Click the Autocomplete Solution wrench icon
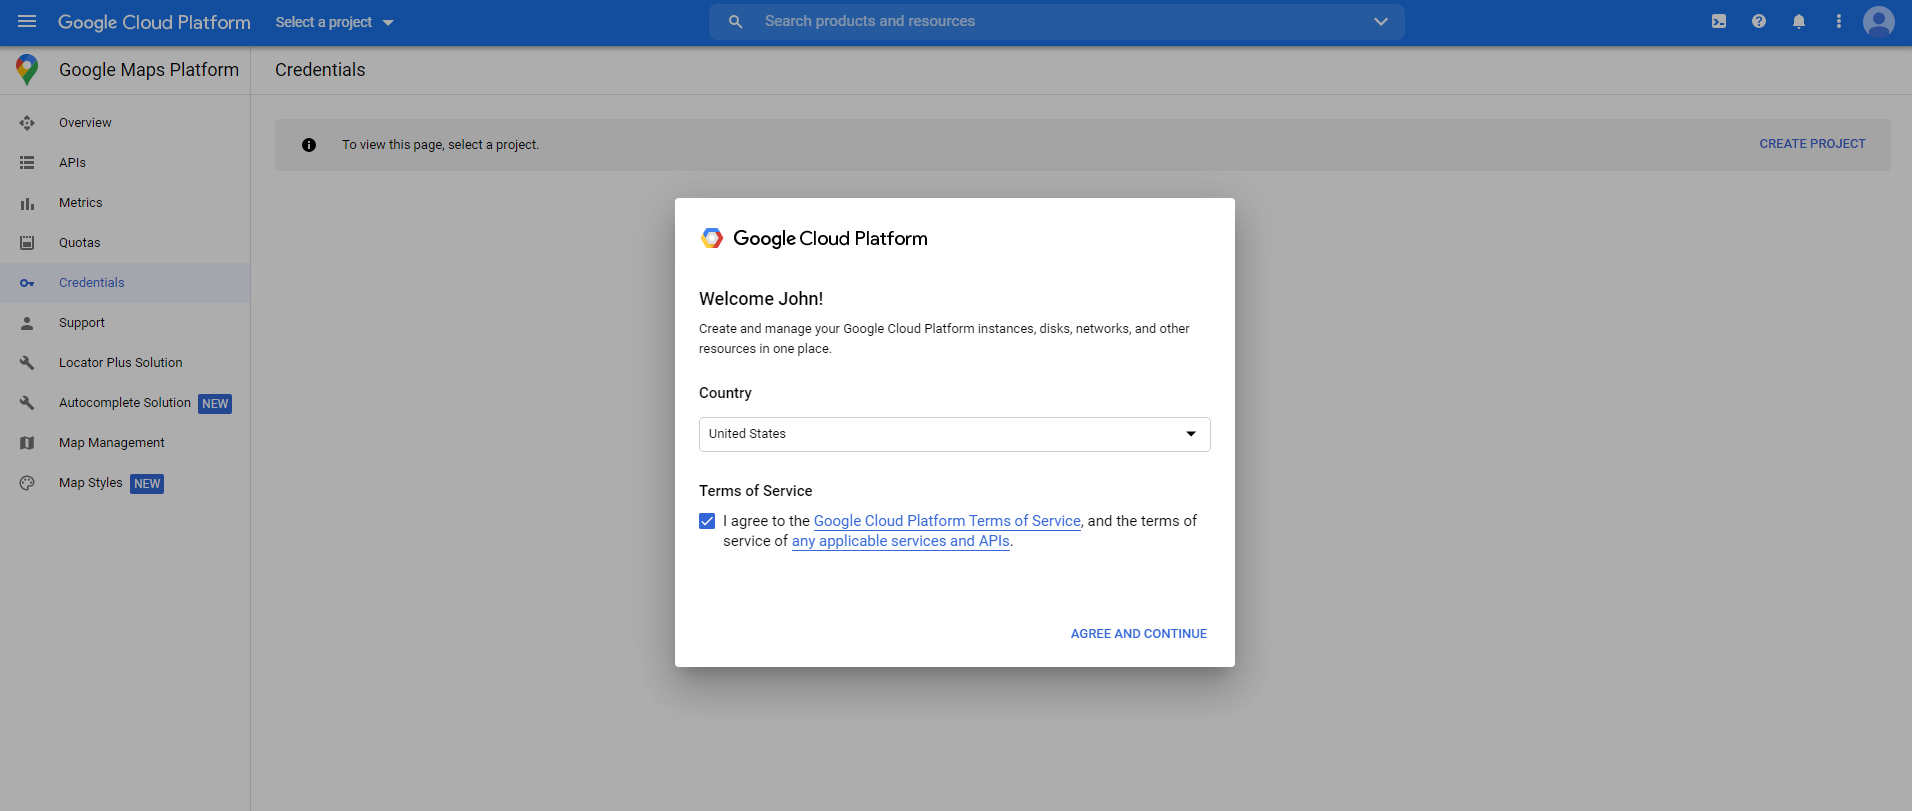The height and width of the screenshot is (811, 1912). click(27, 403)
